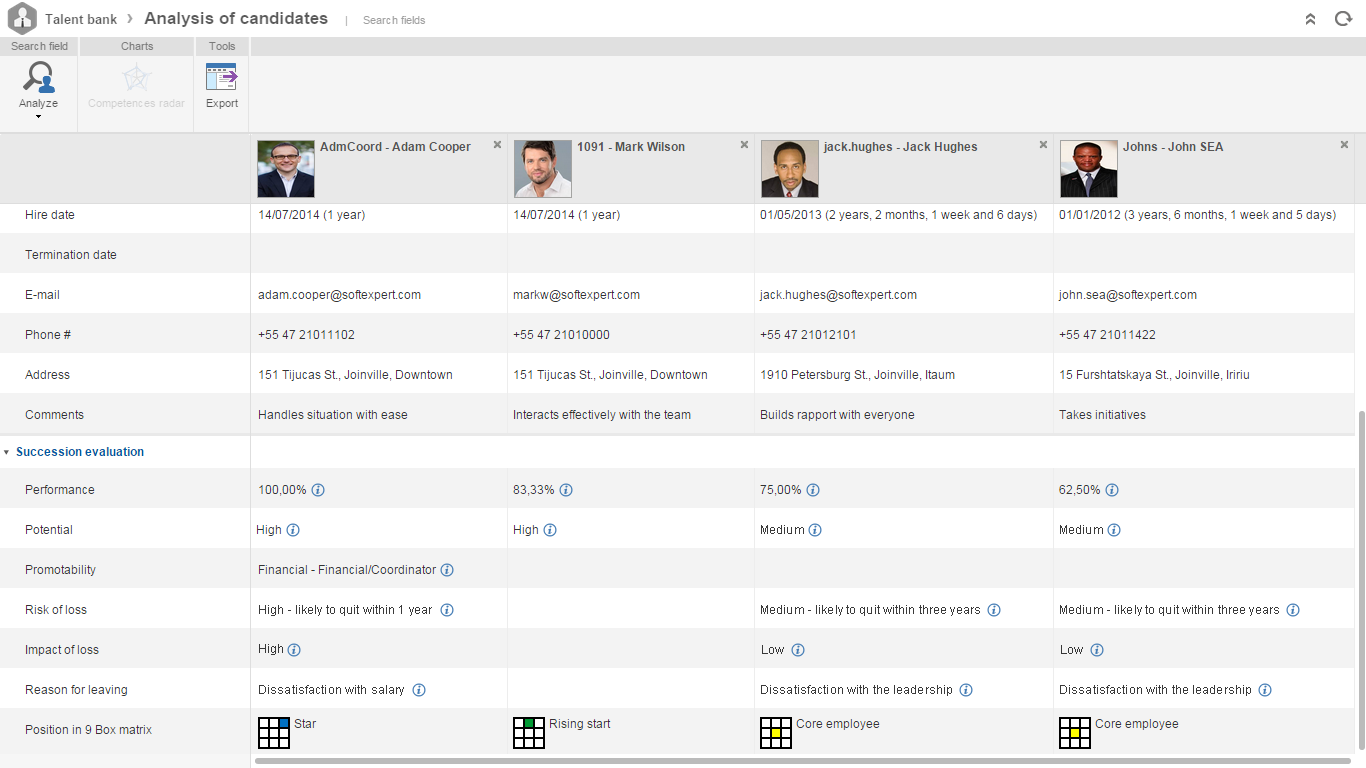Refresh the page with the reload icon
Screen dimensions: 1366x768
(x=1343, y=18)
